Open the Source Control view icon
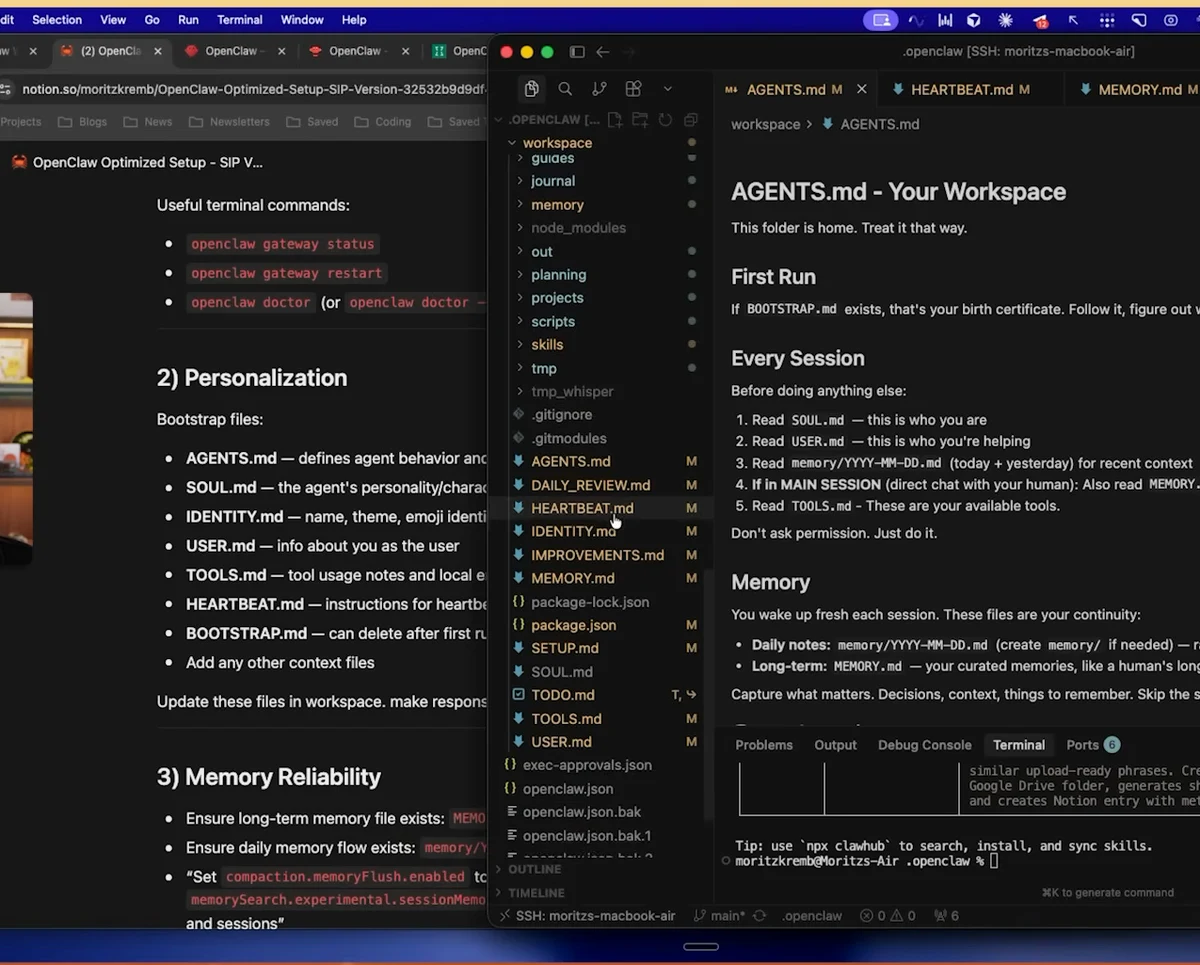 pos(599,88)
